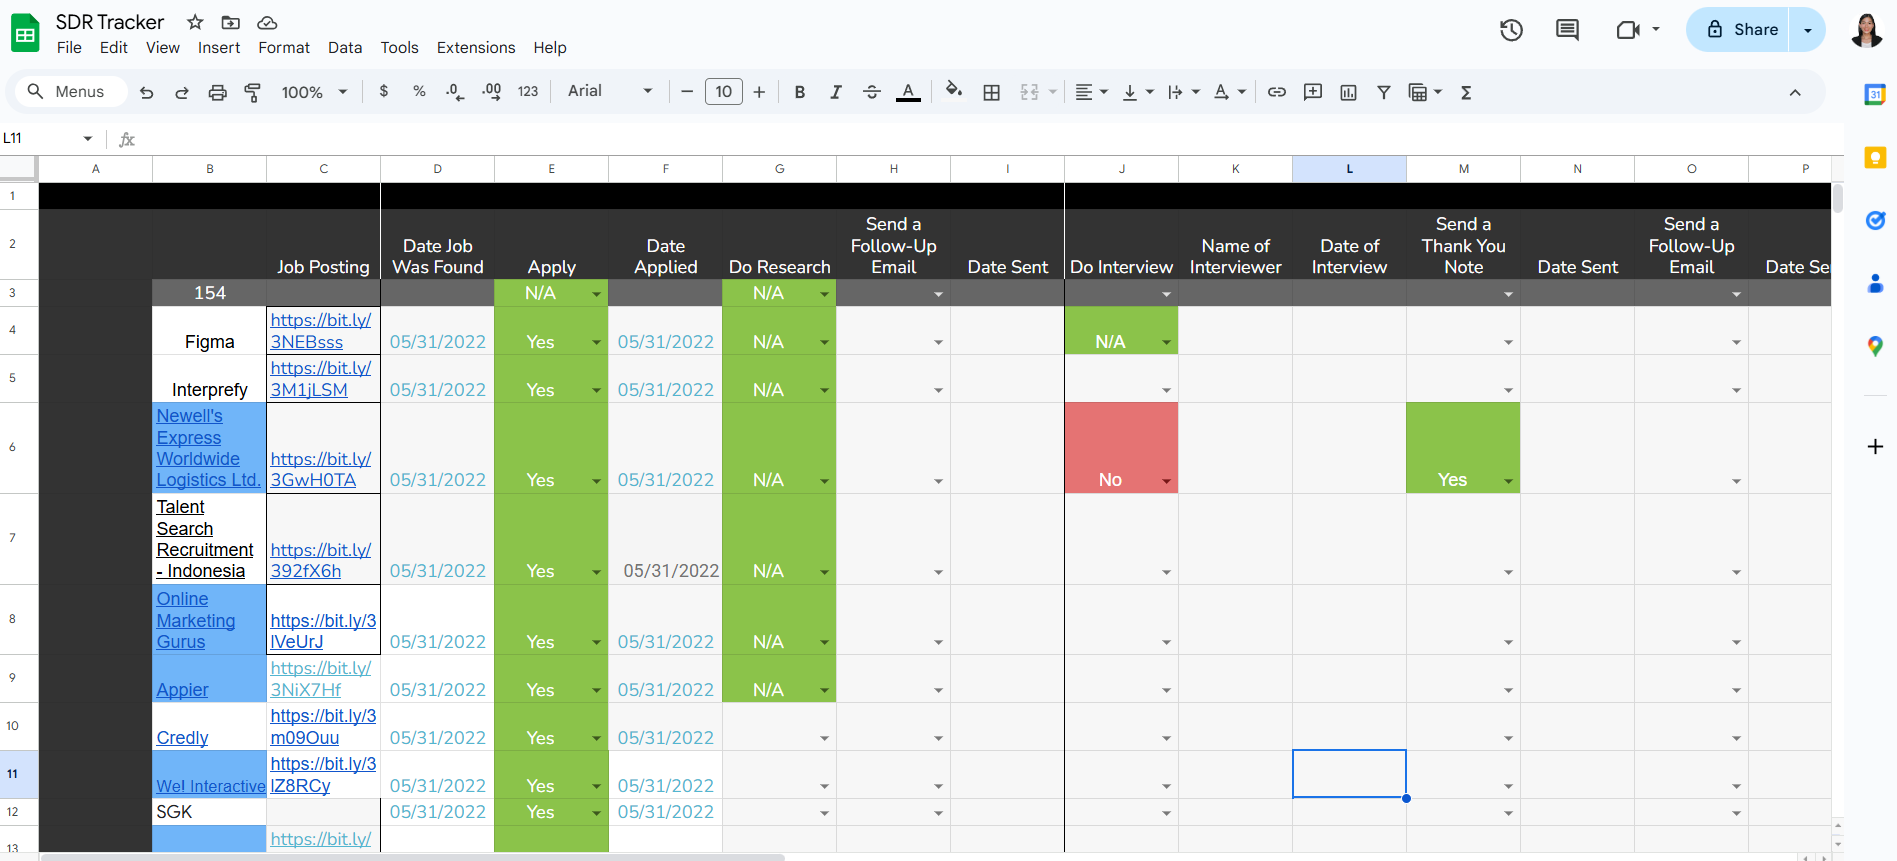Viewport: 1897px width, 861px height.
Task: Open the Functions sigma menu
Action: click(x=1466, y=92)
